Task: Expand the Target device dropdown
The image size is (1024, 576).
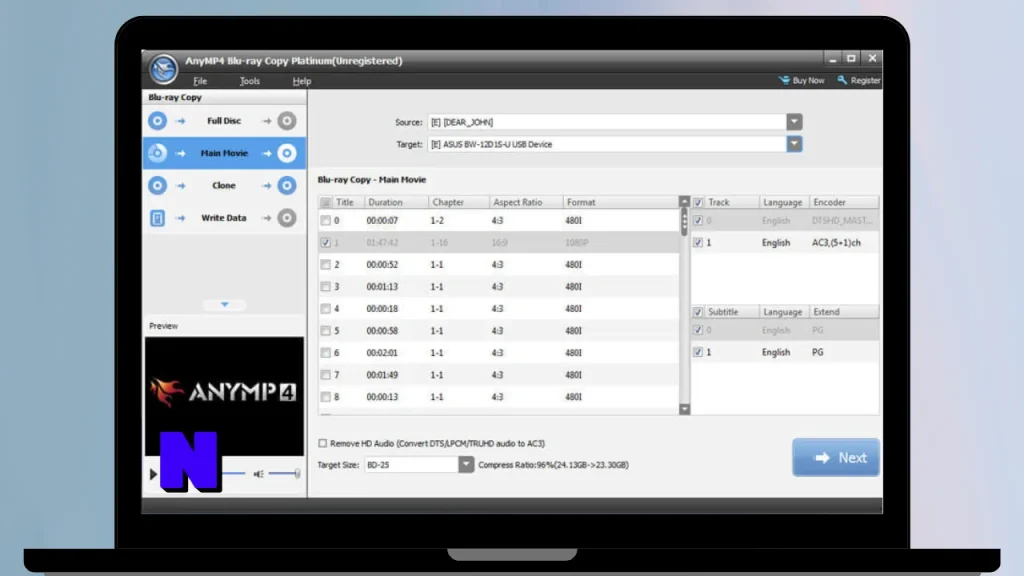Action: click(794, 144)
